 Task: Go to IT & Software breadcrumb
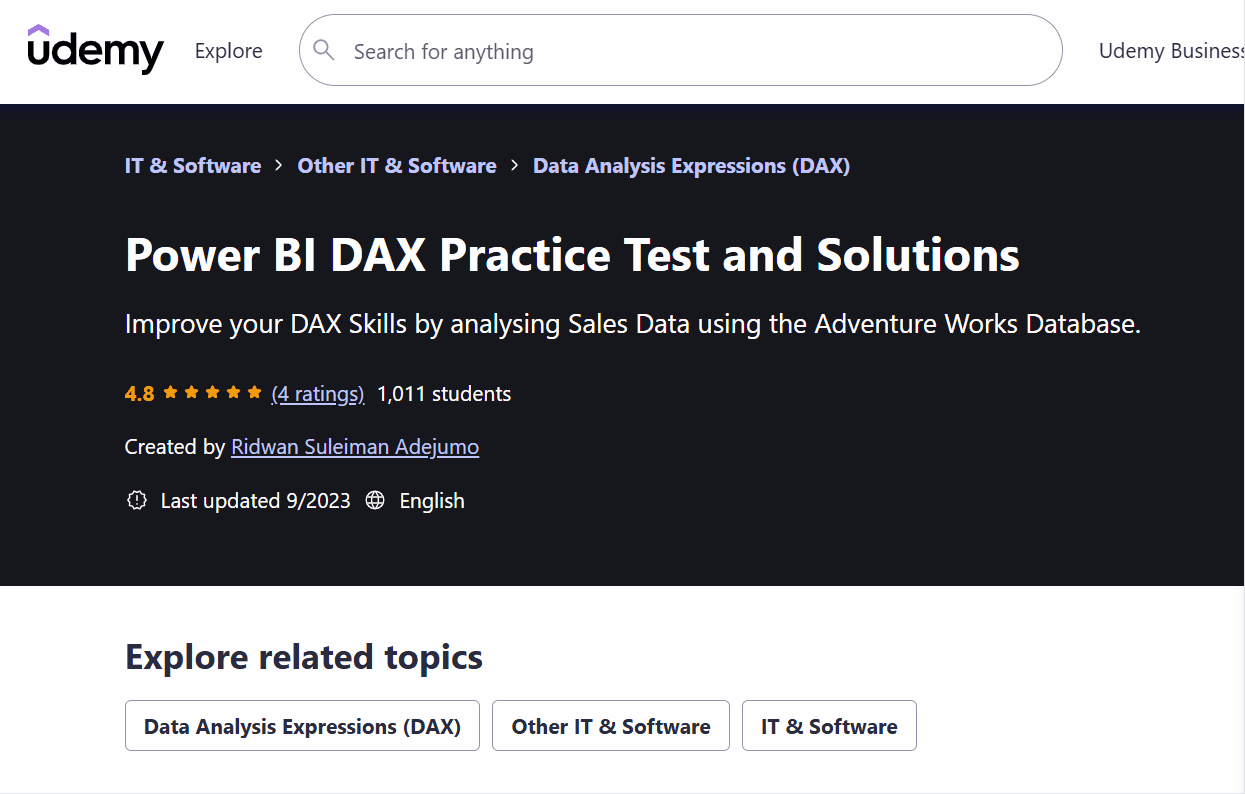pyautogui.click(x=193, y=166)
